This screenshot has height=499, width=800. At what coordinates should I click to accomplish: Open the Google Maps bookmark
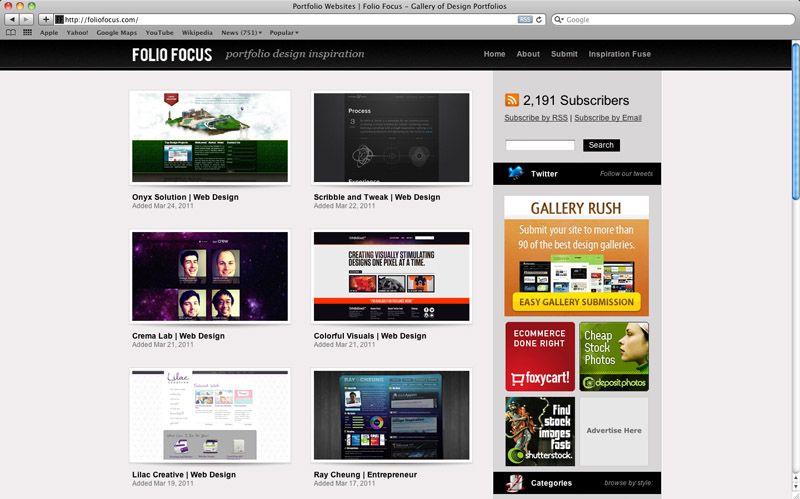pyautogui.click(x=117, y=33)
